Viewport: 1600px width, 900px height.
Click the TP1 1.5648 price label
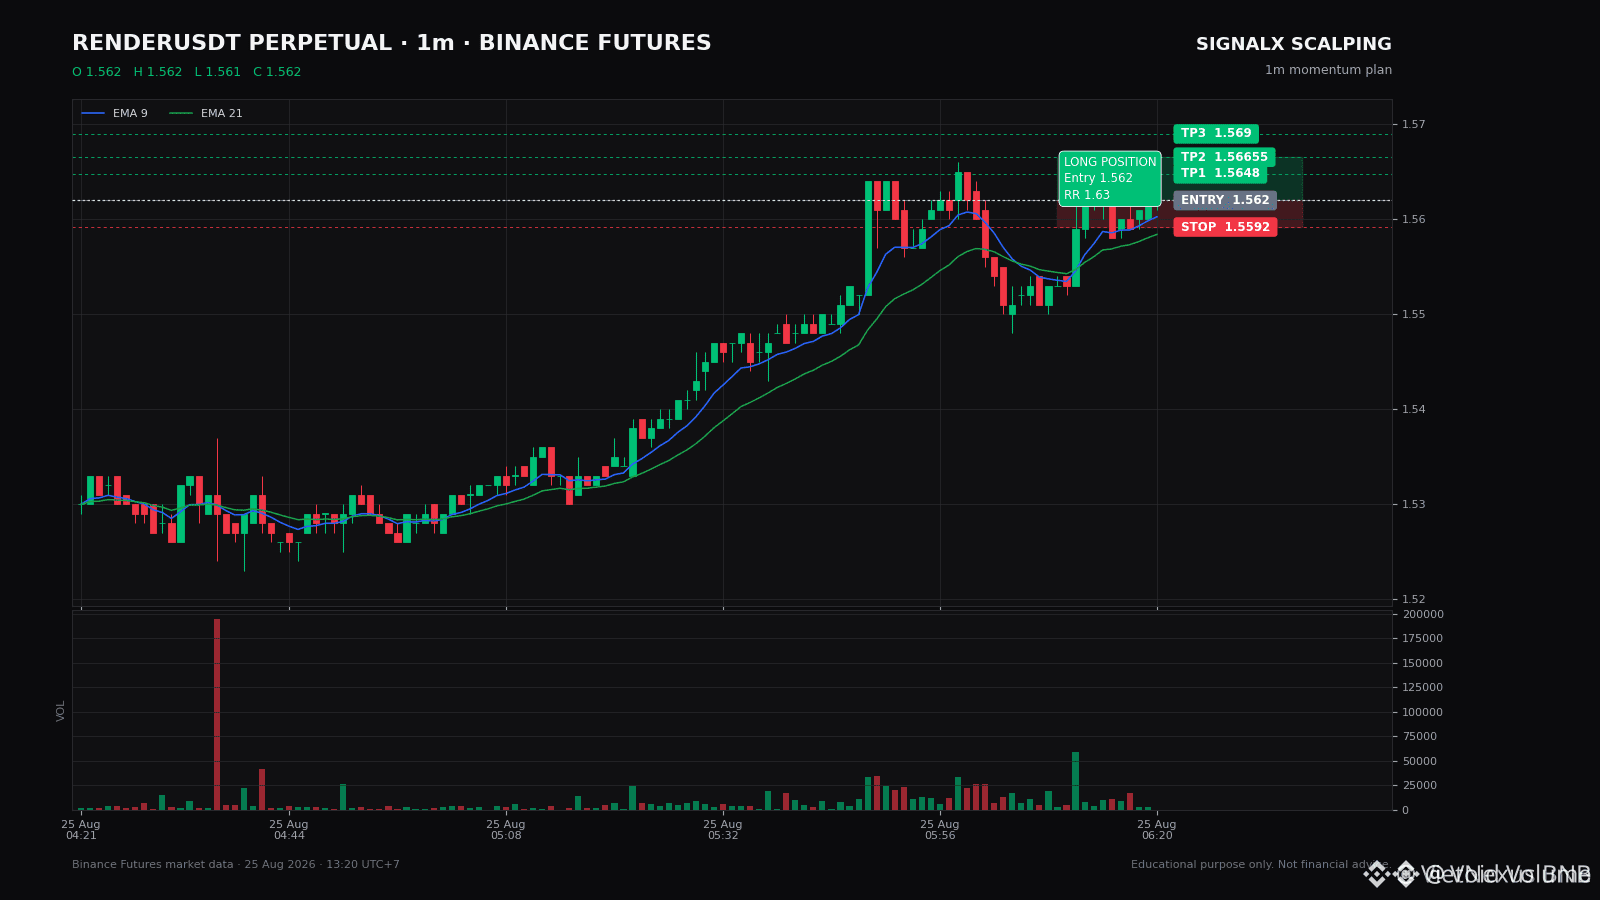click(1220, 173)
